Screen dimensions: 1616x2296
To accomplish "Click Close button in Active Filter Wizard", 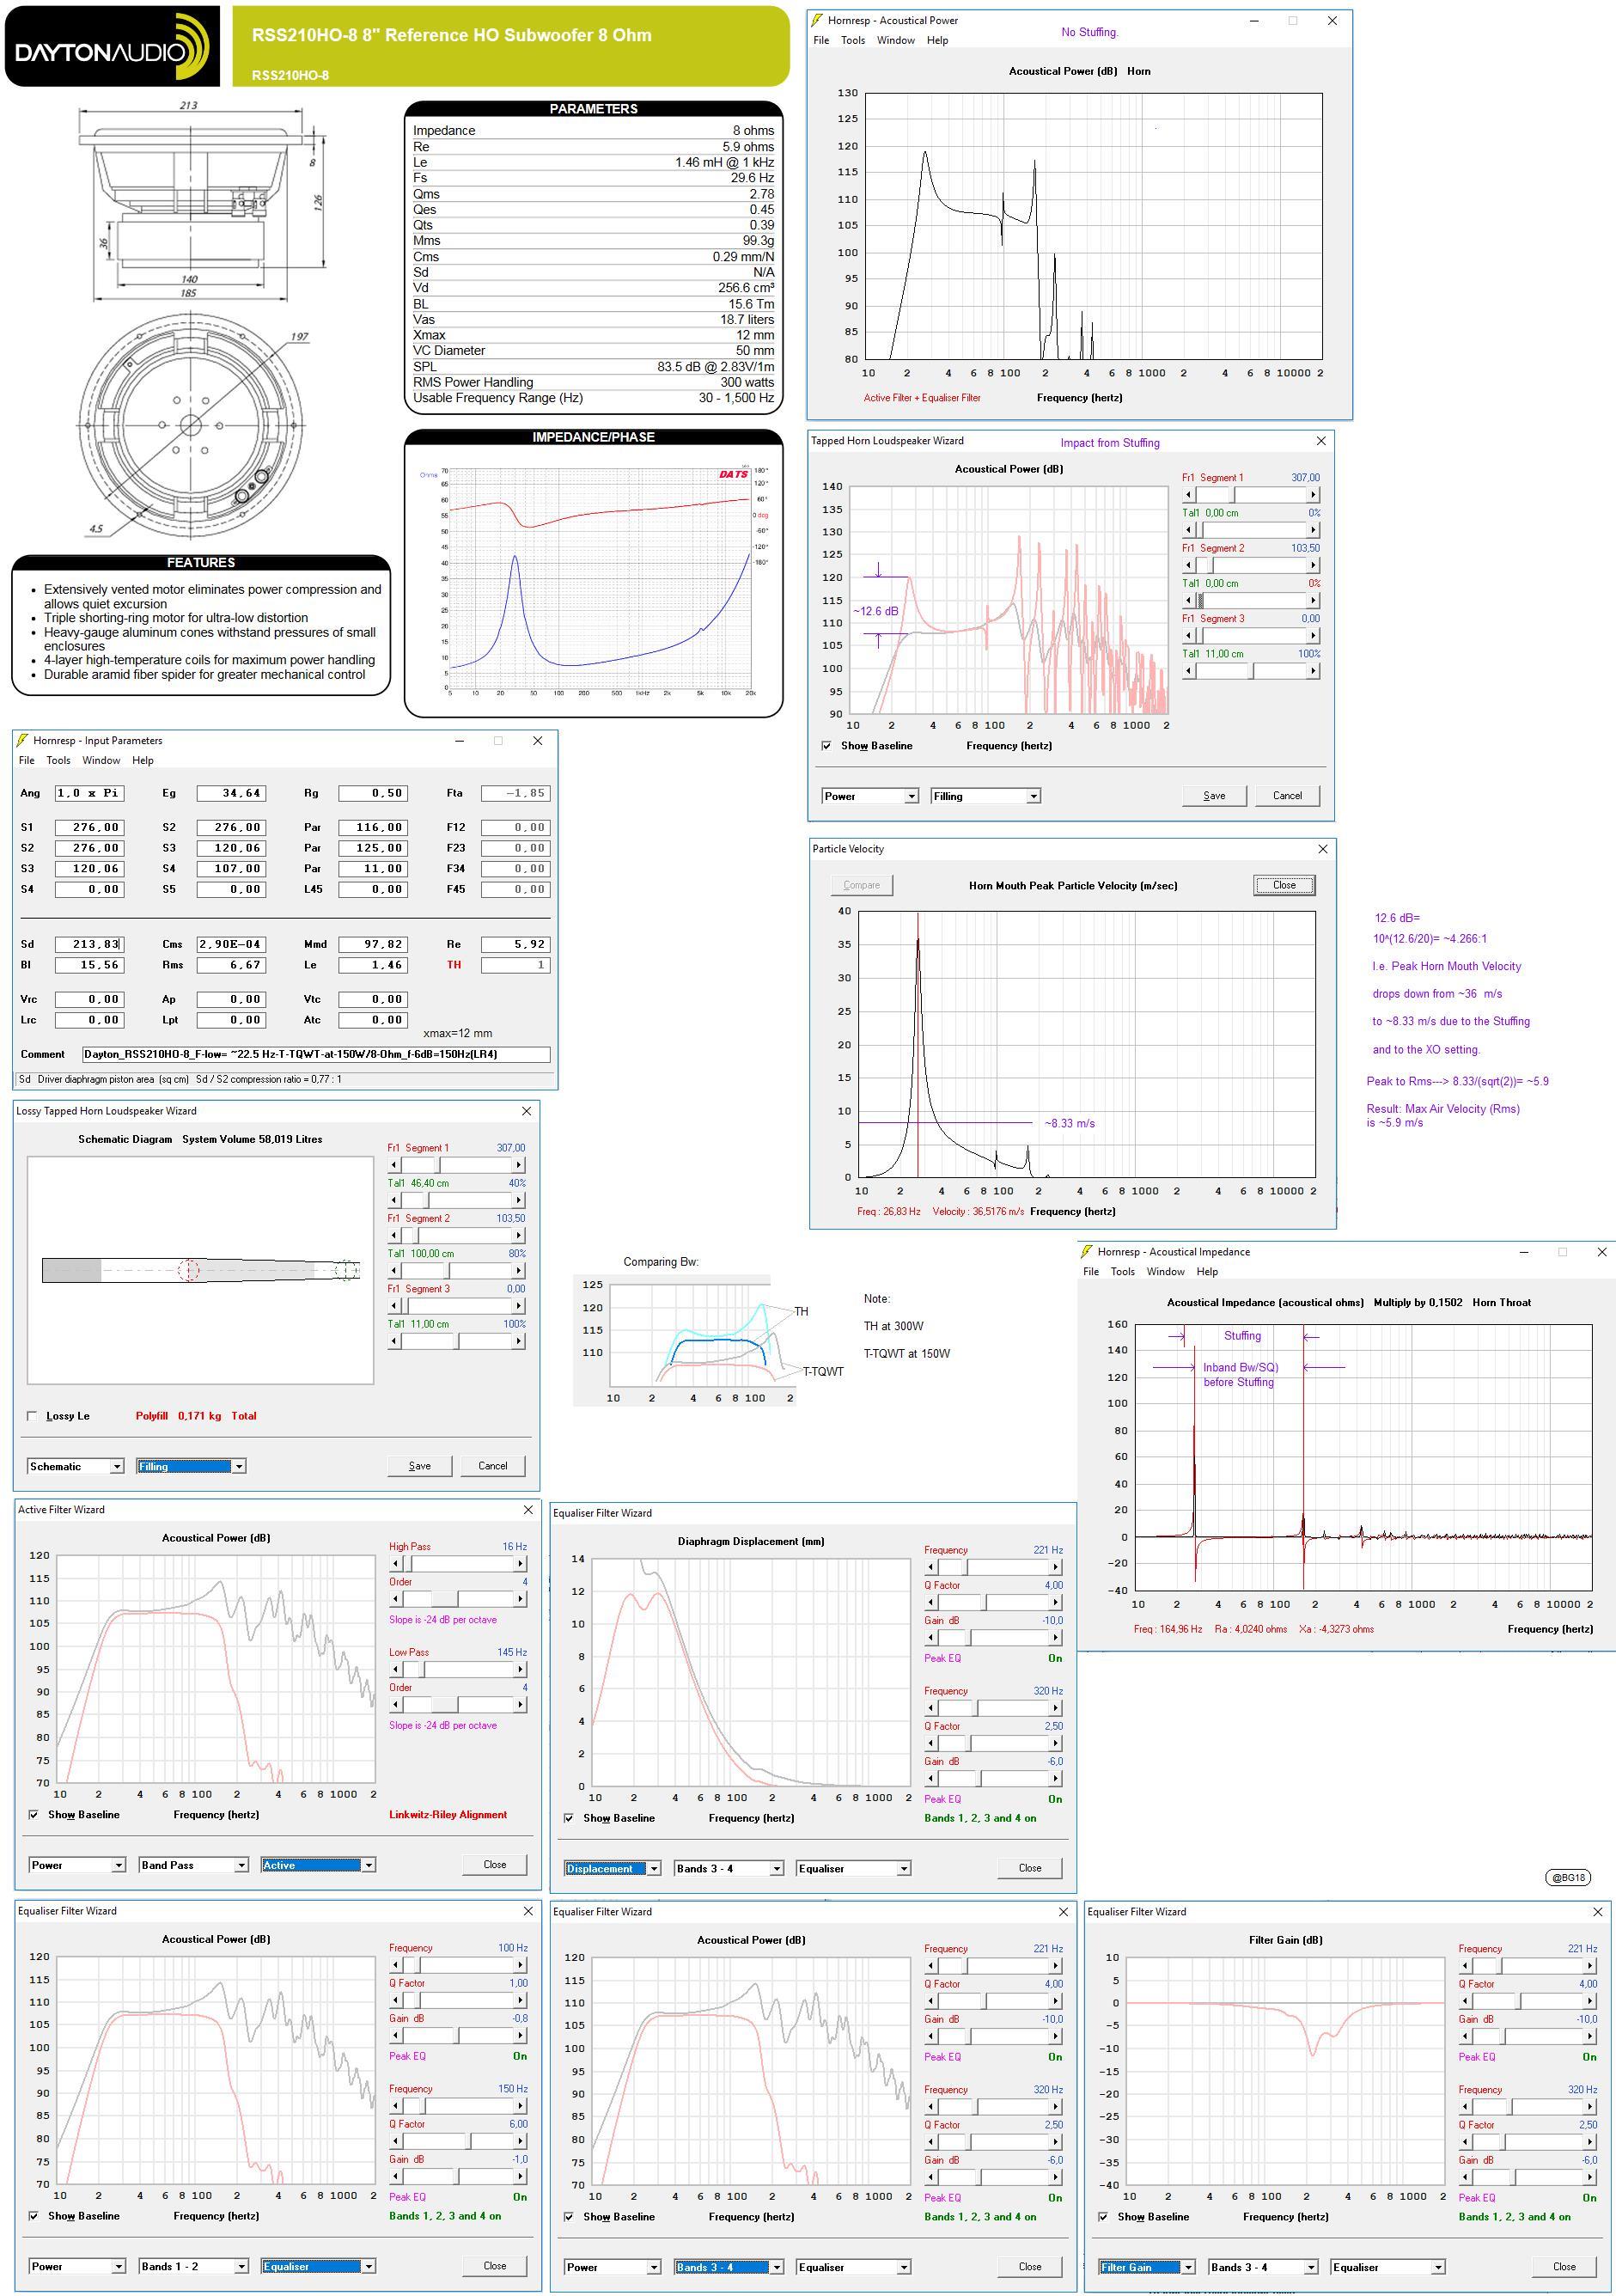I will (x=495, y=1865).
